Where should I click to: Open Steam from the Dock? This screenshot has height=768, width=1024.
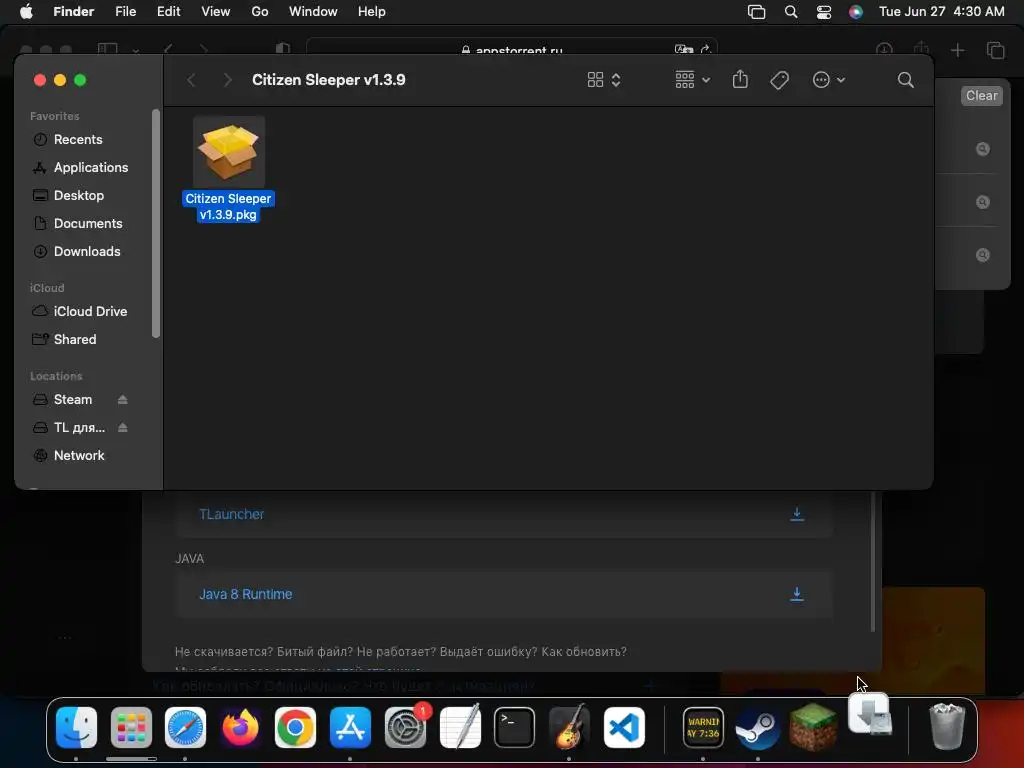coord(758,728)
